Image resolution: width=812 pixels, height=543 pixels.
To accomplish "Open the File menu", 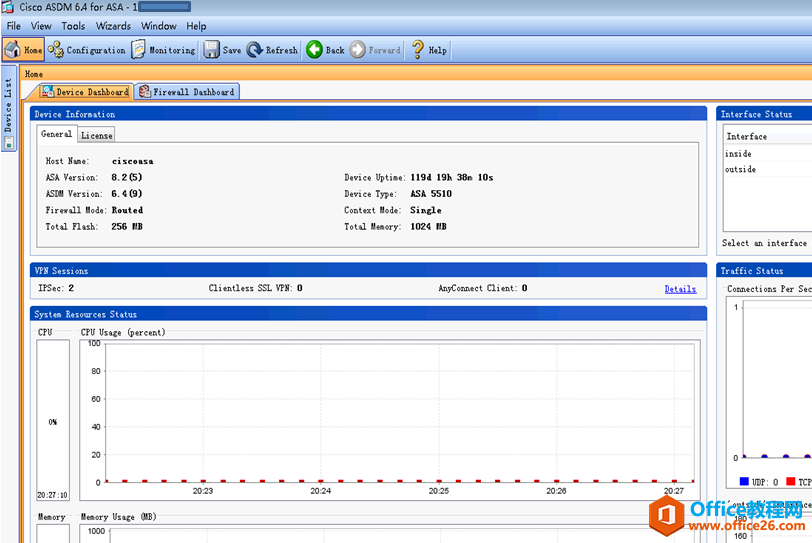I will pyautogui.click(x=13, y=26).
